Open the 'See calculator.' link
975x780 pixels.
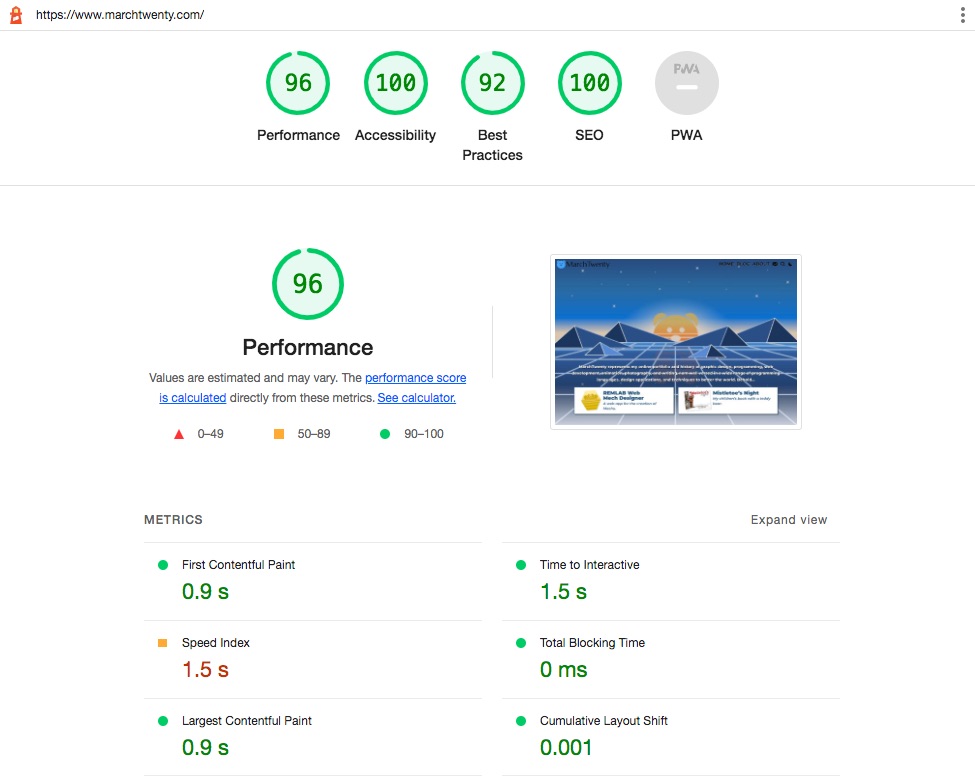(x=417, y=397)
